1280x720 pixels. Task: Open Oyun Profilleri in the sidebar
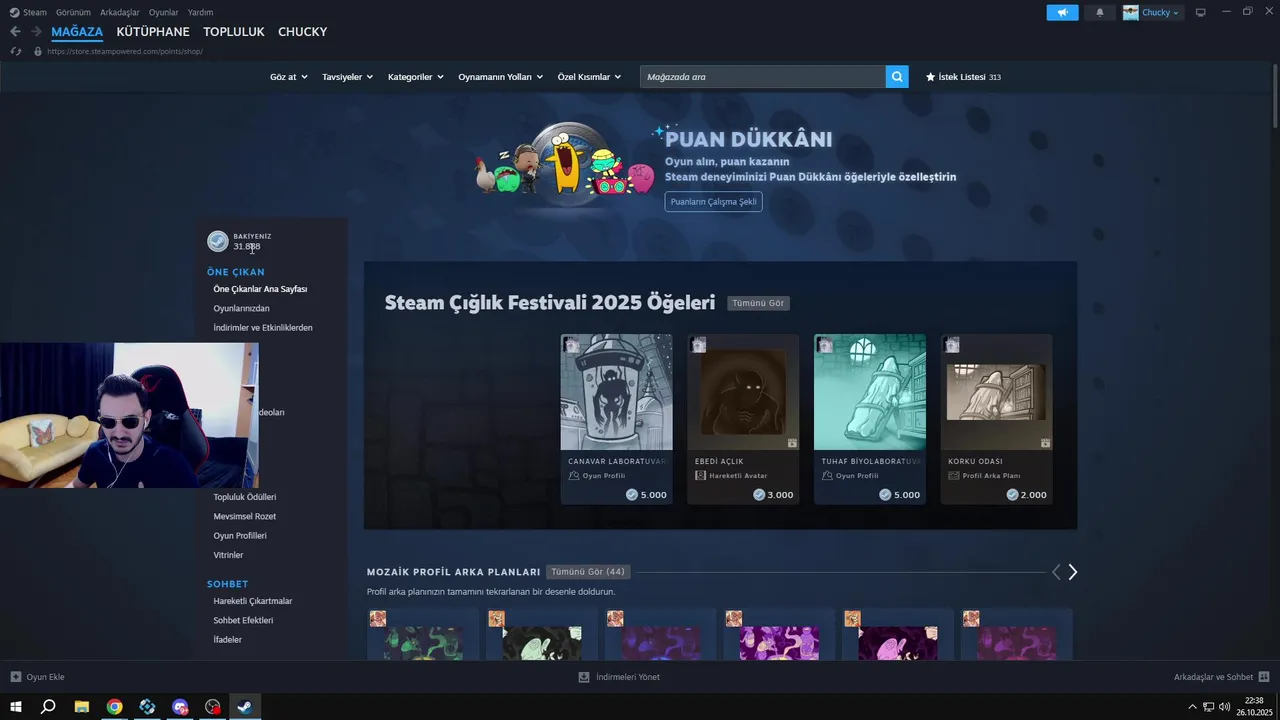point(240,535)
